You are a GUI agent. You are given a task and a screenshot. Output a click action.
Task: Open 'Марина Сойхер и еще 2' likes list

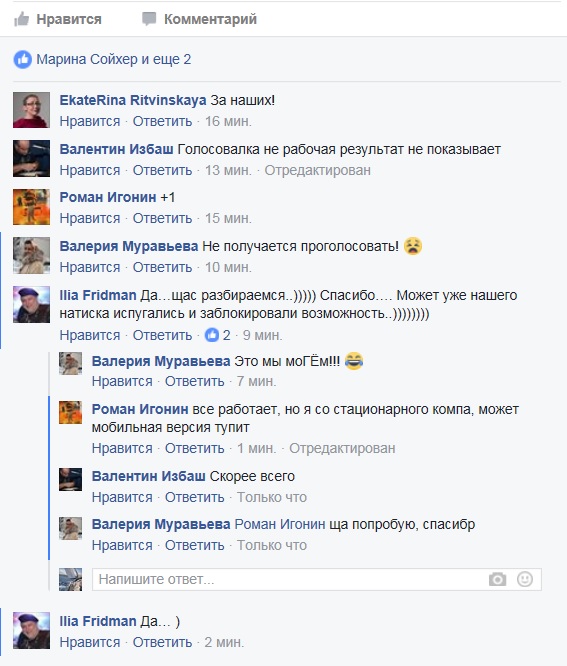(x=113, y=59)
